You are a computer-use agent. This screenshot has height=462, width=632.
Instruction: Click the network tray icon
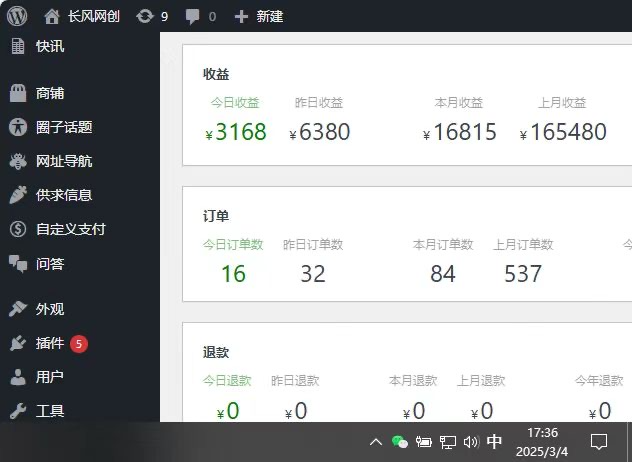447,442
